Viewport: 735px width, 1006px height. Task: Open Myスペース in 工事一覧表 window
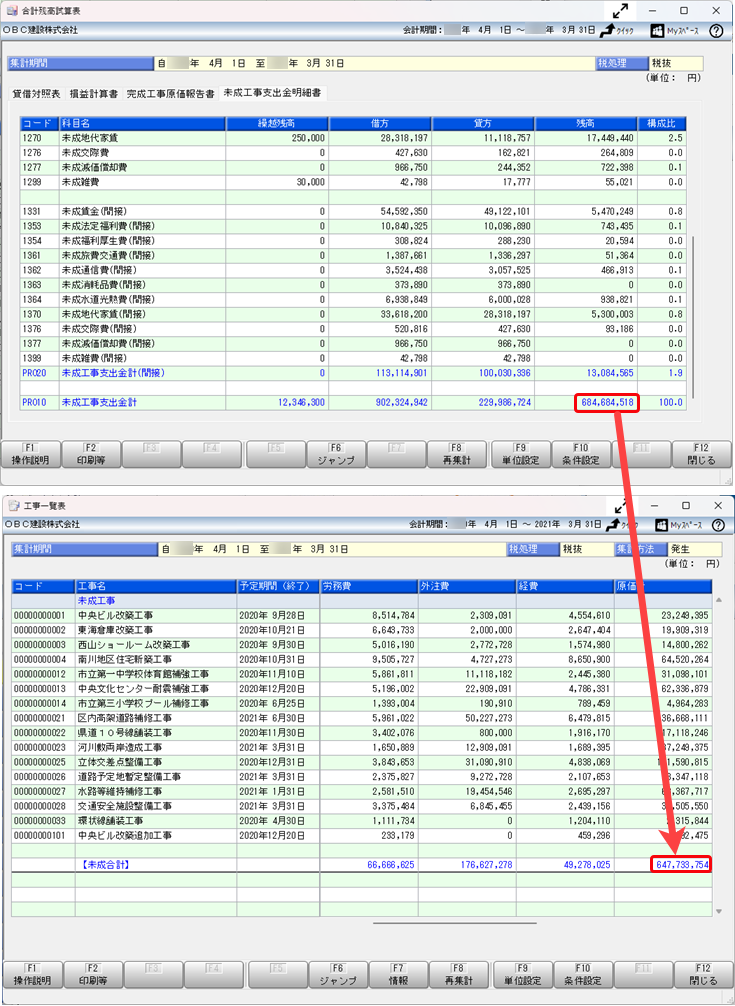[678, 525]
